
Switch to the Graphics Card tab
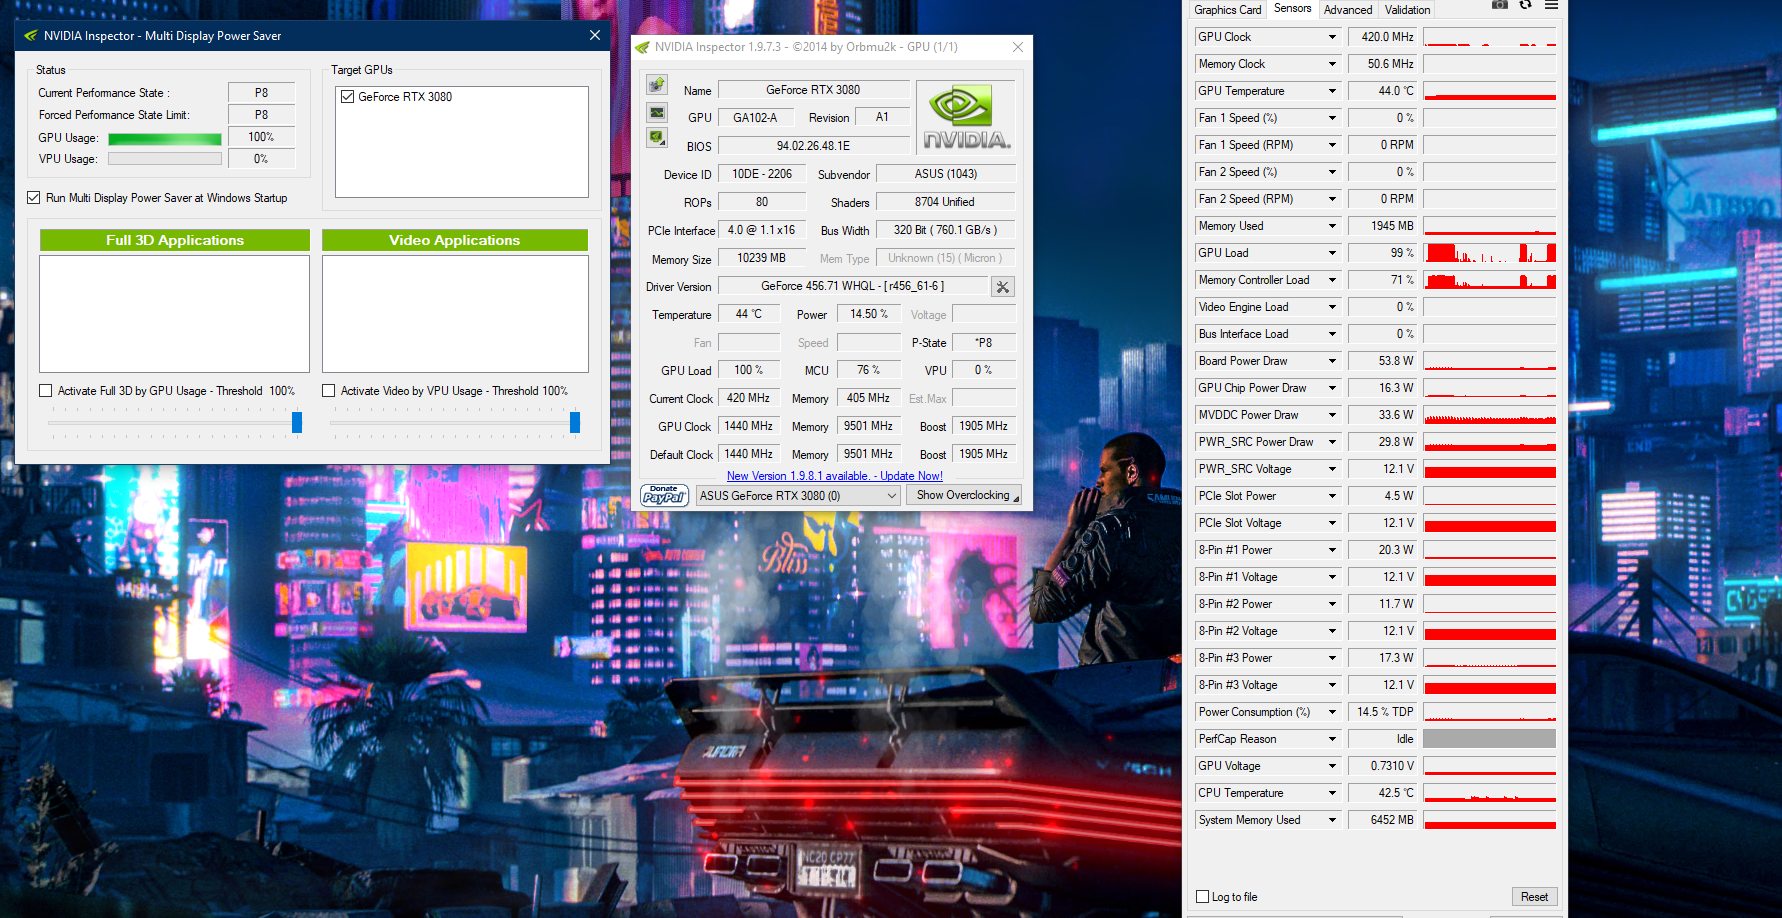tap(1227, 10)
